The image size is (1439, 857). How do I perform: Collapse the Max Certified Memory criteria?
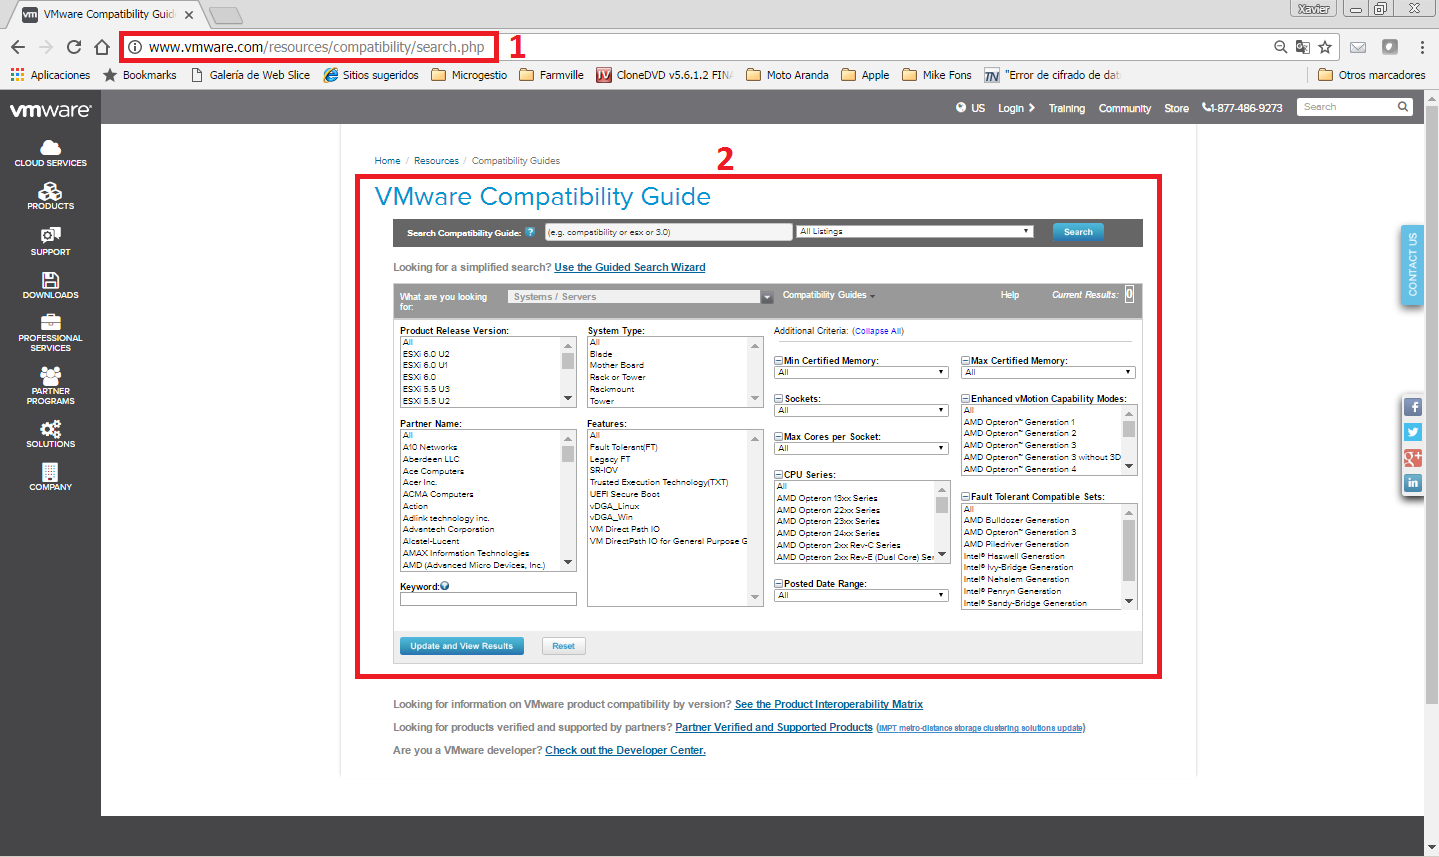coord(966,361)
